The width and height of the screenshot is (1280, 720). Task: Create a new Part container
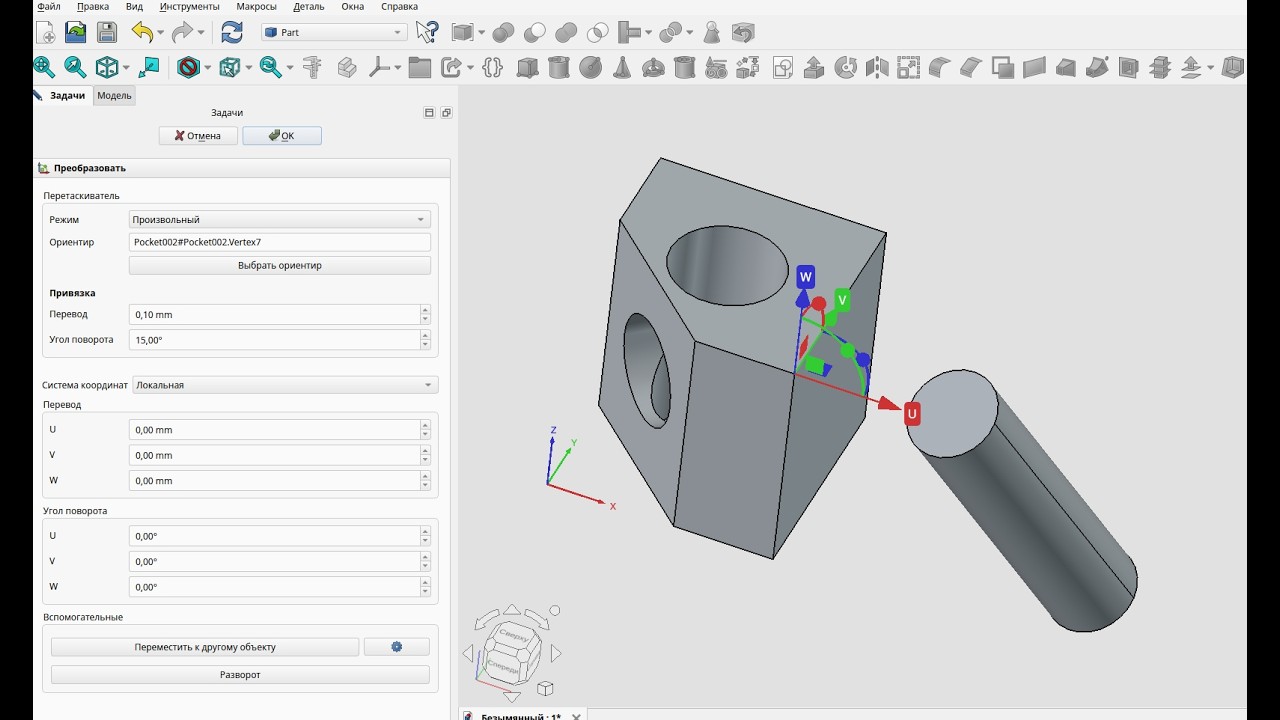[x=347, y=67]
